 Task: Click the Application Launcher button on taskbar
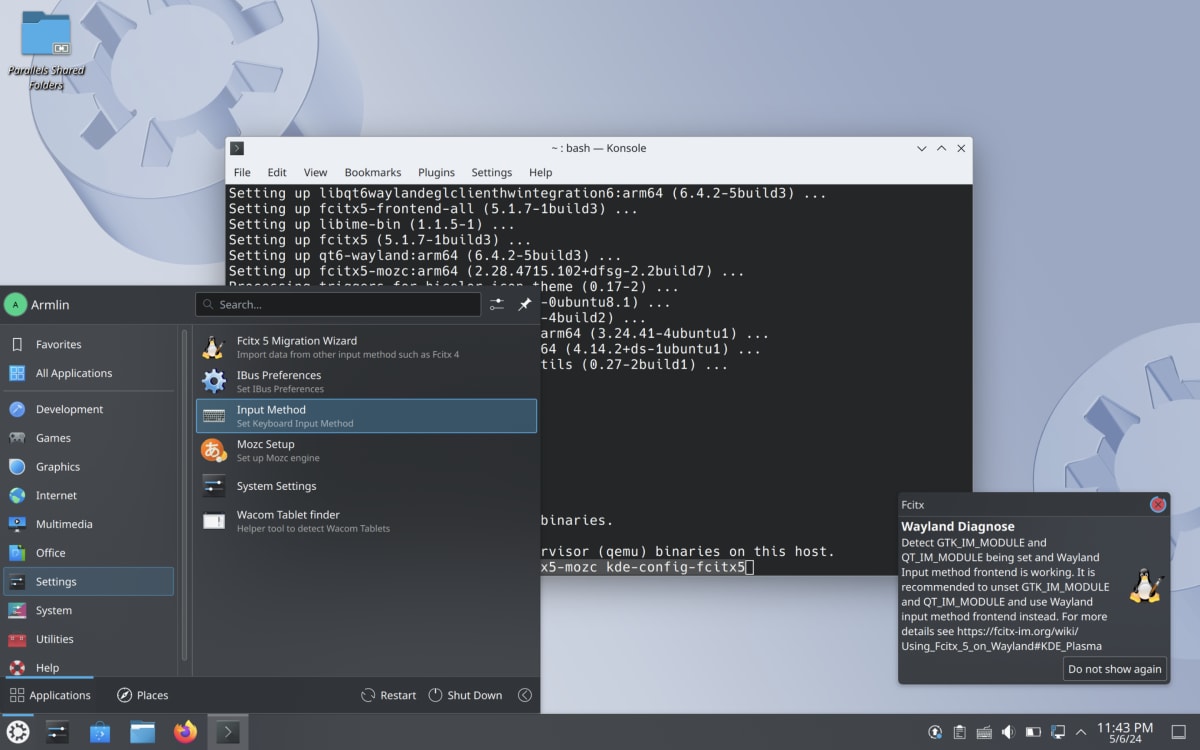(x=17, y=732)
